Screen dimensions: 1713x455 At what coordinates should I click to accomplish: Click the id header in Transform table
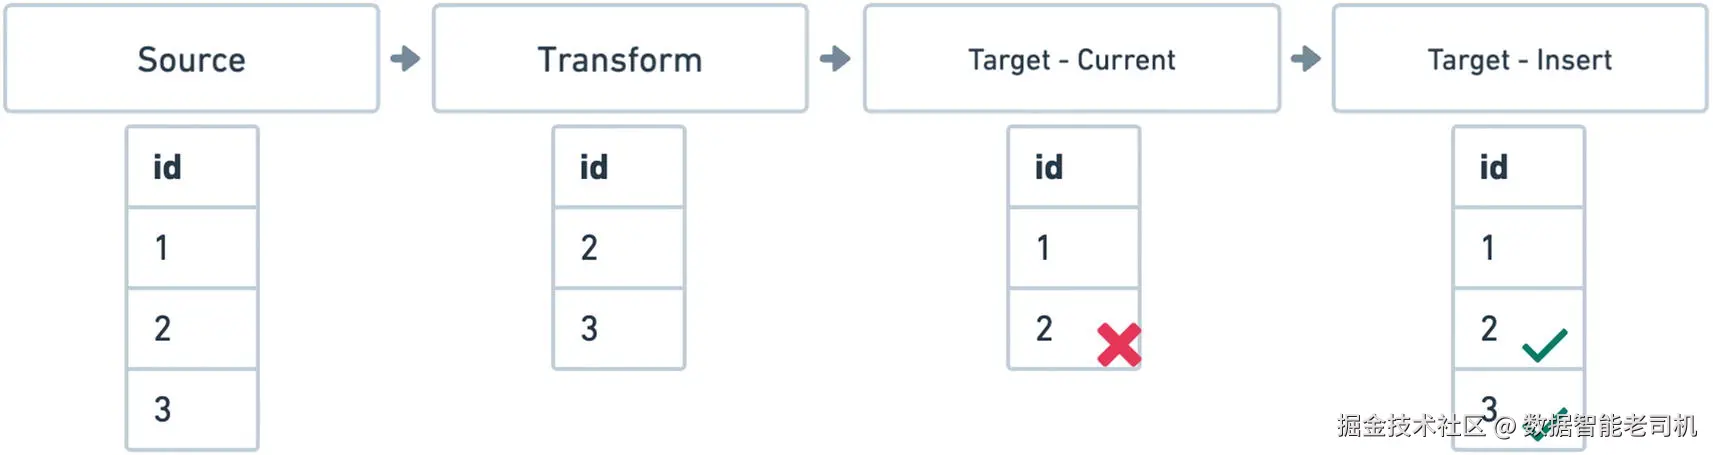click(619, 167)
